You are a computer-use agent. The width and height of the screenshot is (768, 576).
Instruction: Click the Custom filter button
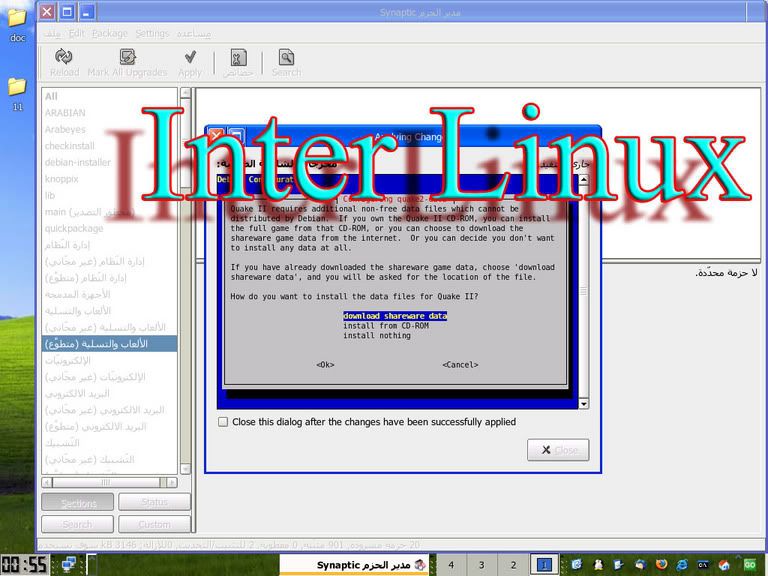pos(154,524)
